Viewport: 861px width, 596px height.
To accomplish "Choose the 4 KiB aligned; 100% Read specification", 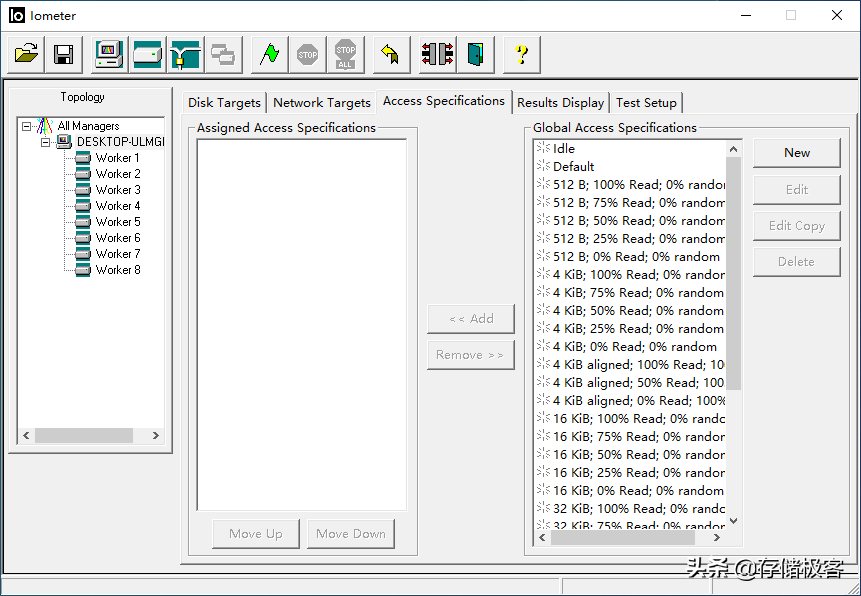I will [637, 365].
